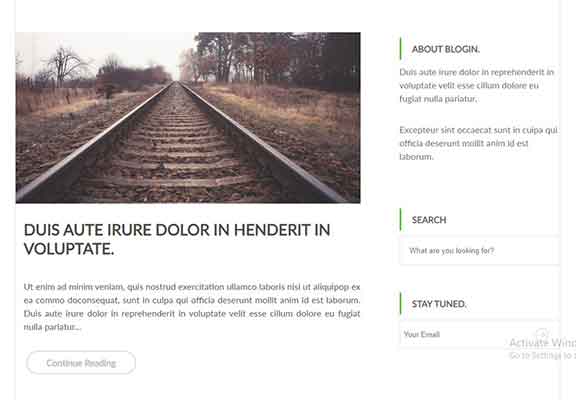
Task: Click the excerpt's trailing nulla pariatur ellipsis
Action: coord(53,327)
